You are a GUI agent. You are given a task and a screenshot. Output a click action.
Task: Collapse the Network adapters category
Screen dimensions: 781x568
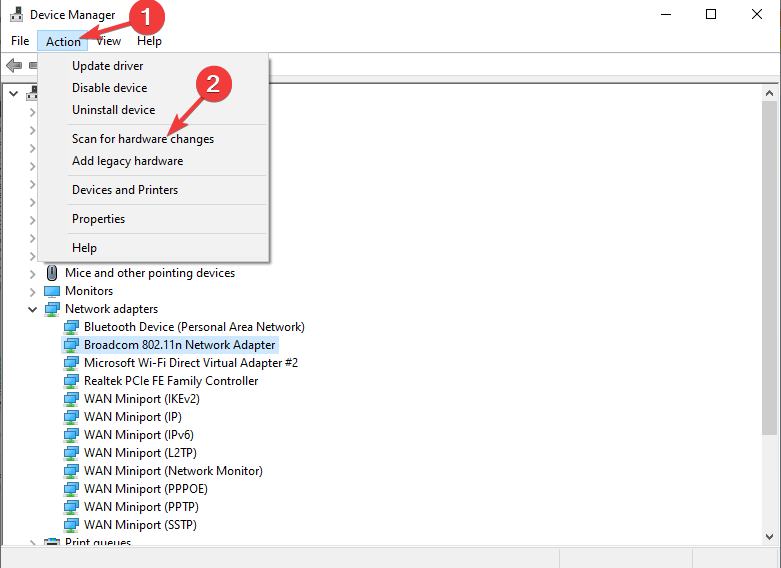[x=32, y=309]
